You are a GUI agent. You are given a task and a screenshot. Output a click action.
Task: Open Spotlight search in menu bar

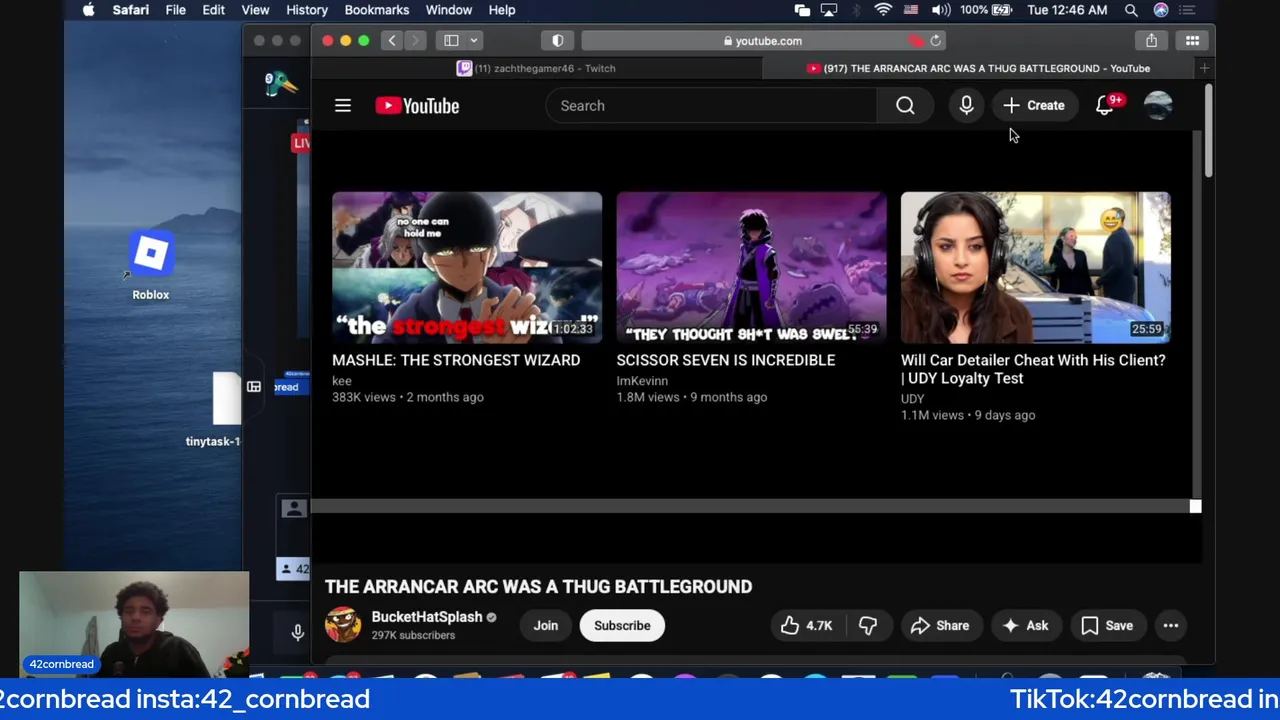pyautogui.click(x=1131, y=10)
